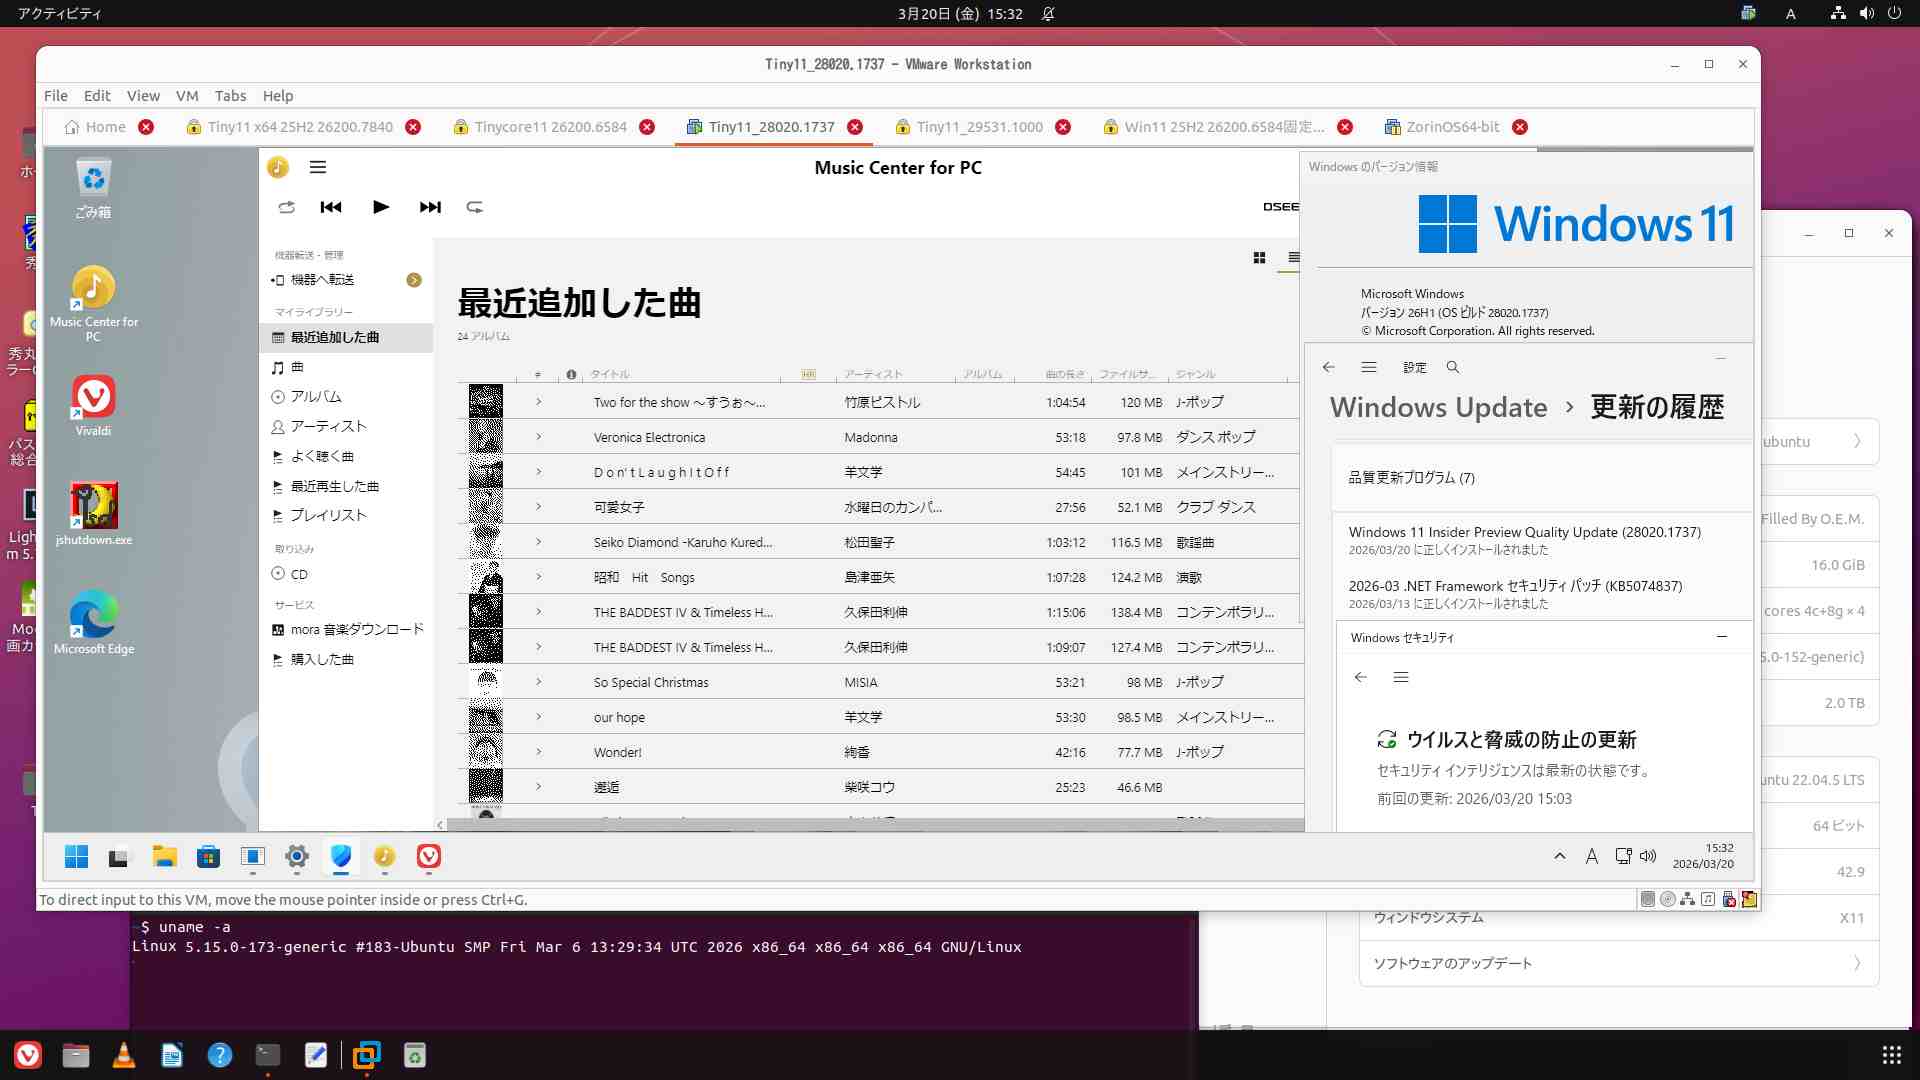Screen dimensions: 1920x1080
Task: Go to previous track button
Action: click(x=331, y=207)
